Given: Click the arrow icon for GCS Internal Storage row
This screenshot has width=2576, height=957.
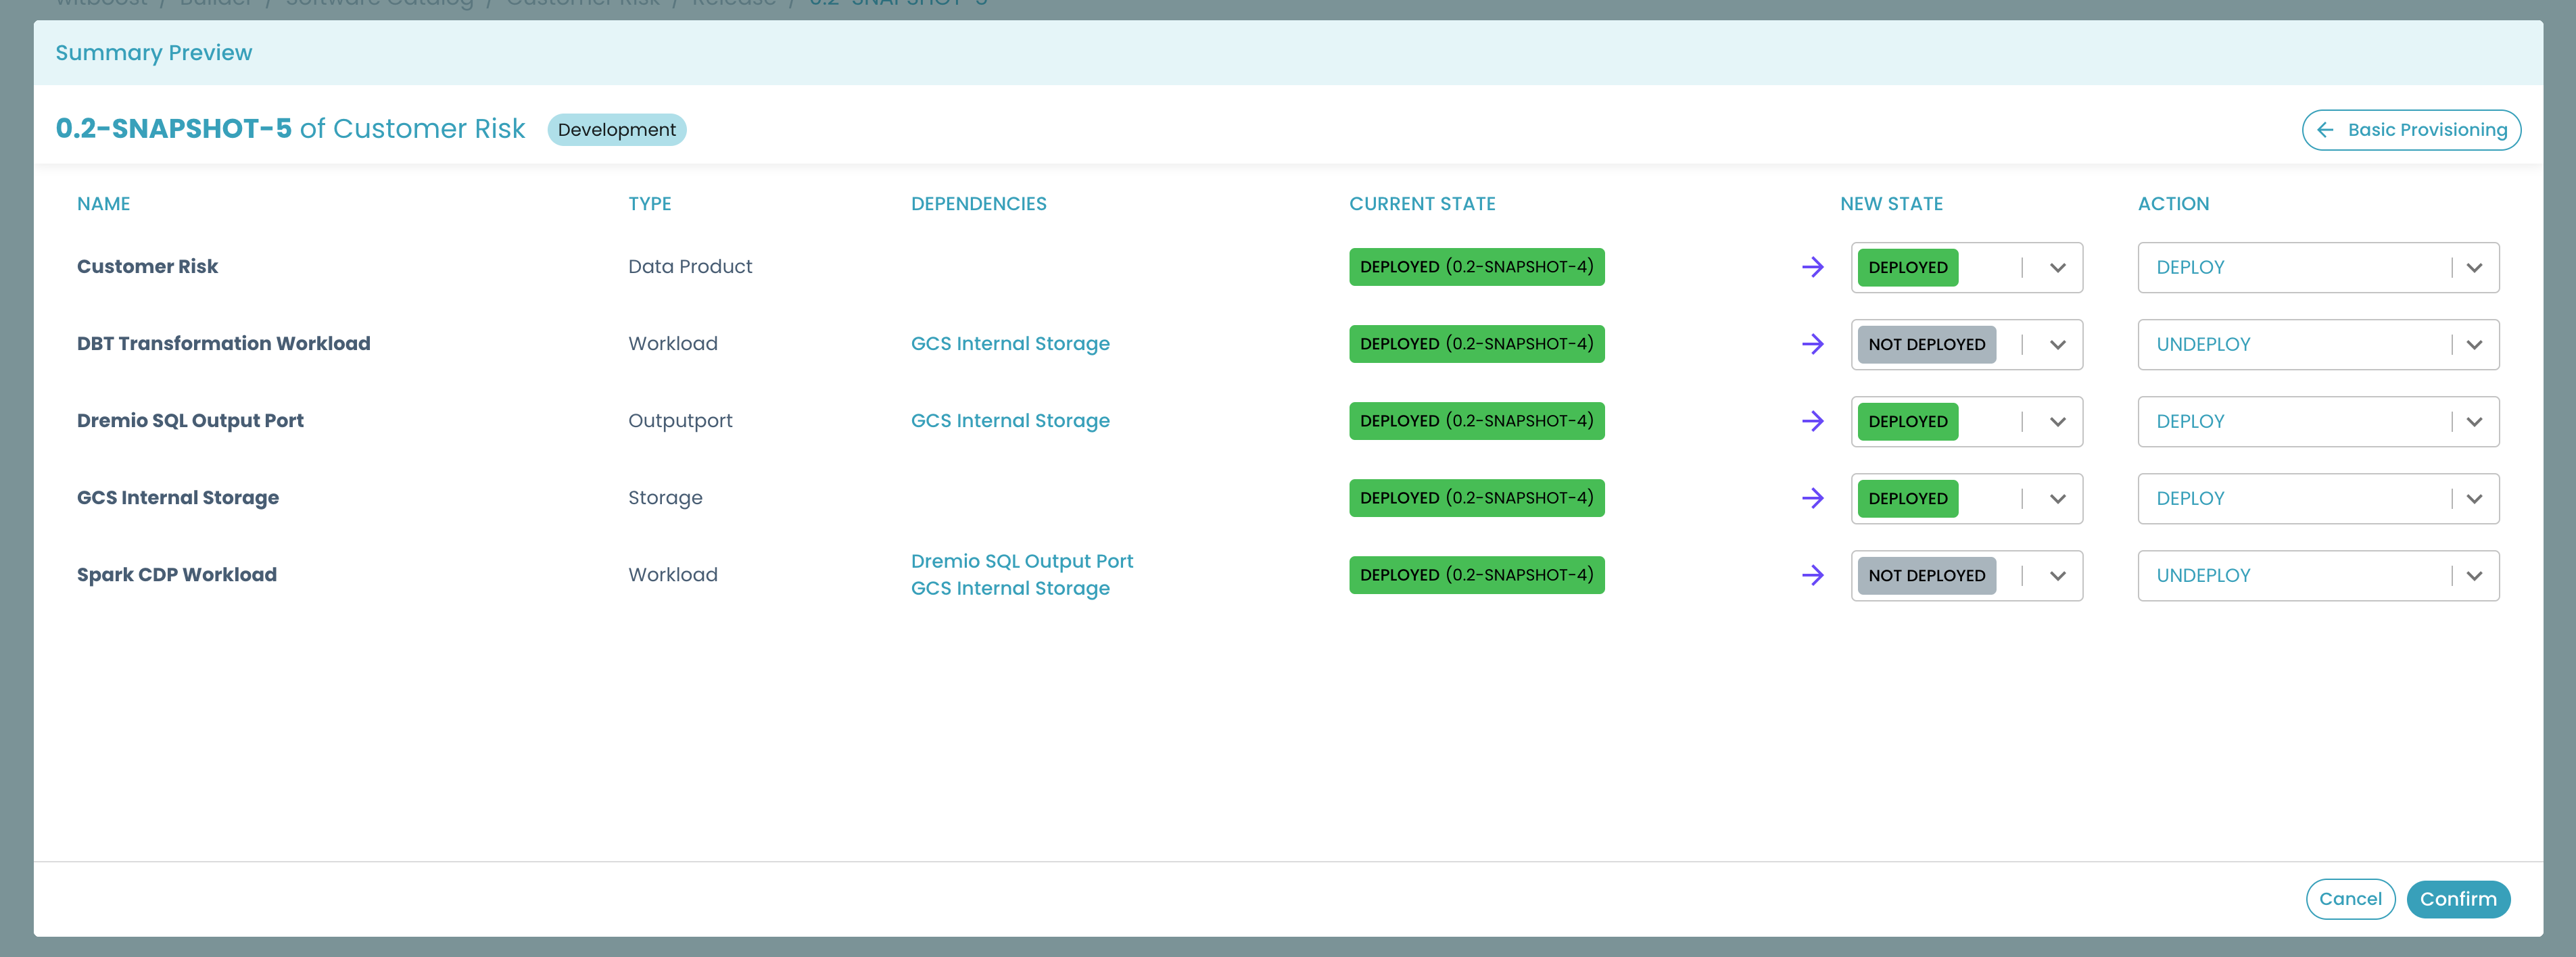Looking at the screenshot, I should (1811, 497).
